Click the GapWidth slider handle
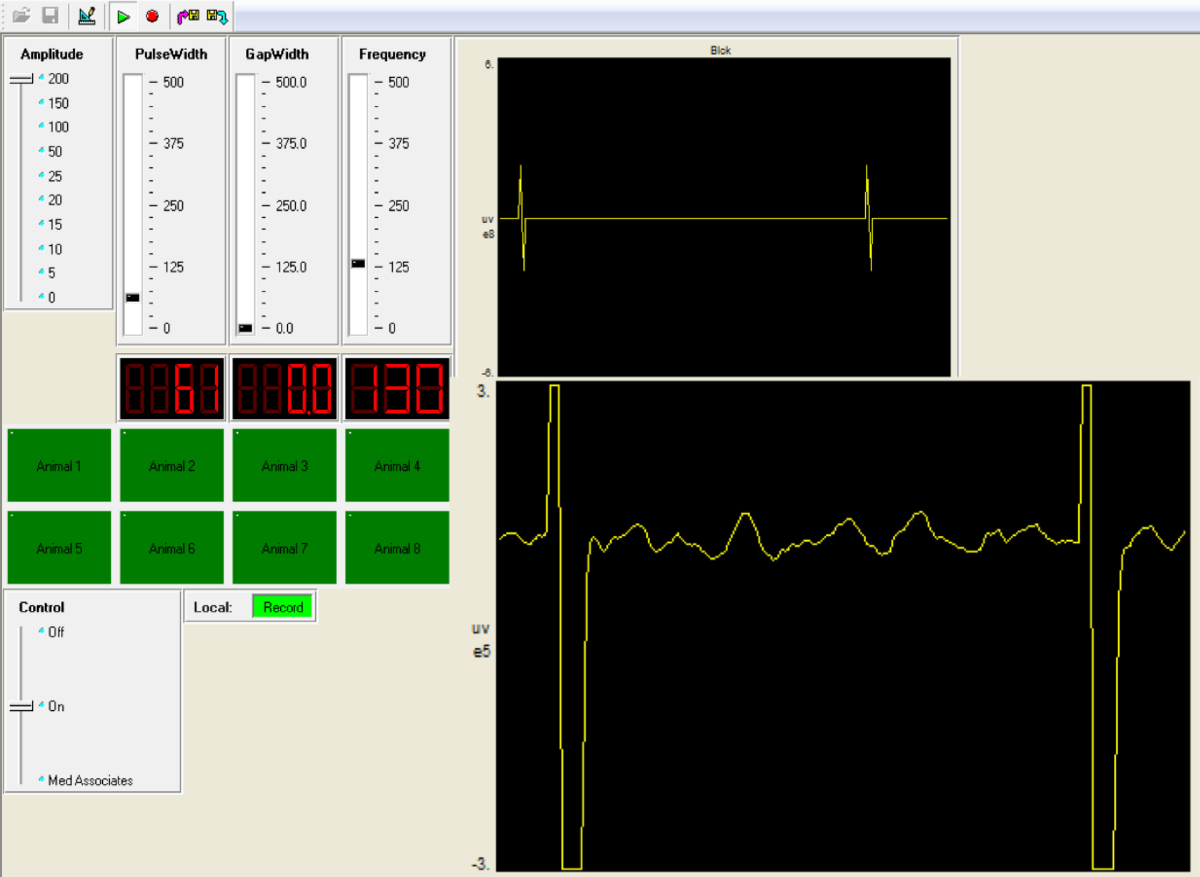 (x=245, y=328)
